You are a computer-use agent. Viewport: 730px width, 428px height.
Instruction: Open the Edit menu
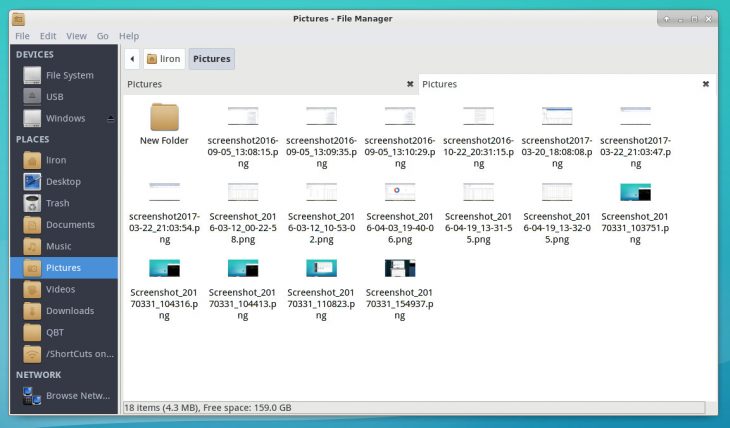coord(48,36)
